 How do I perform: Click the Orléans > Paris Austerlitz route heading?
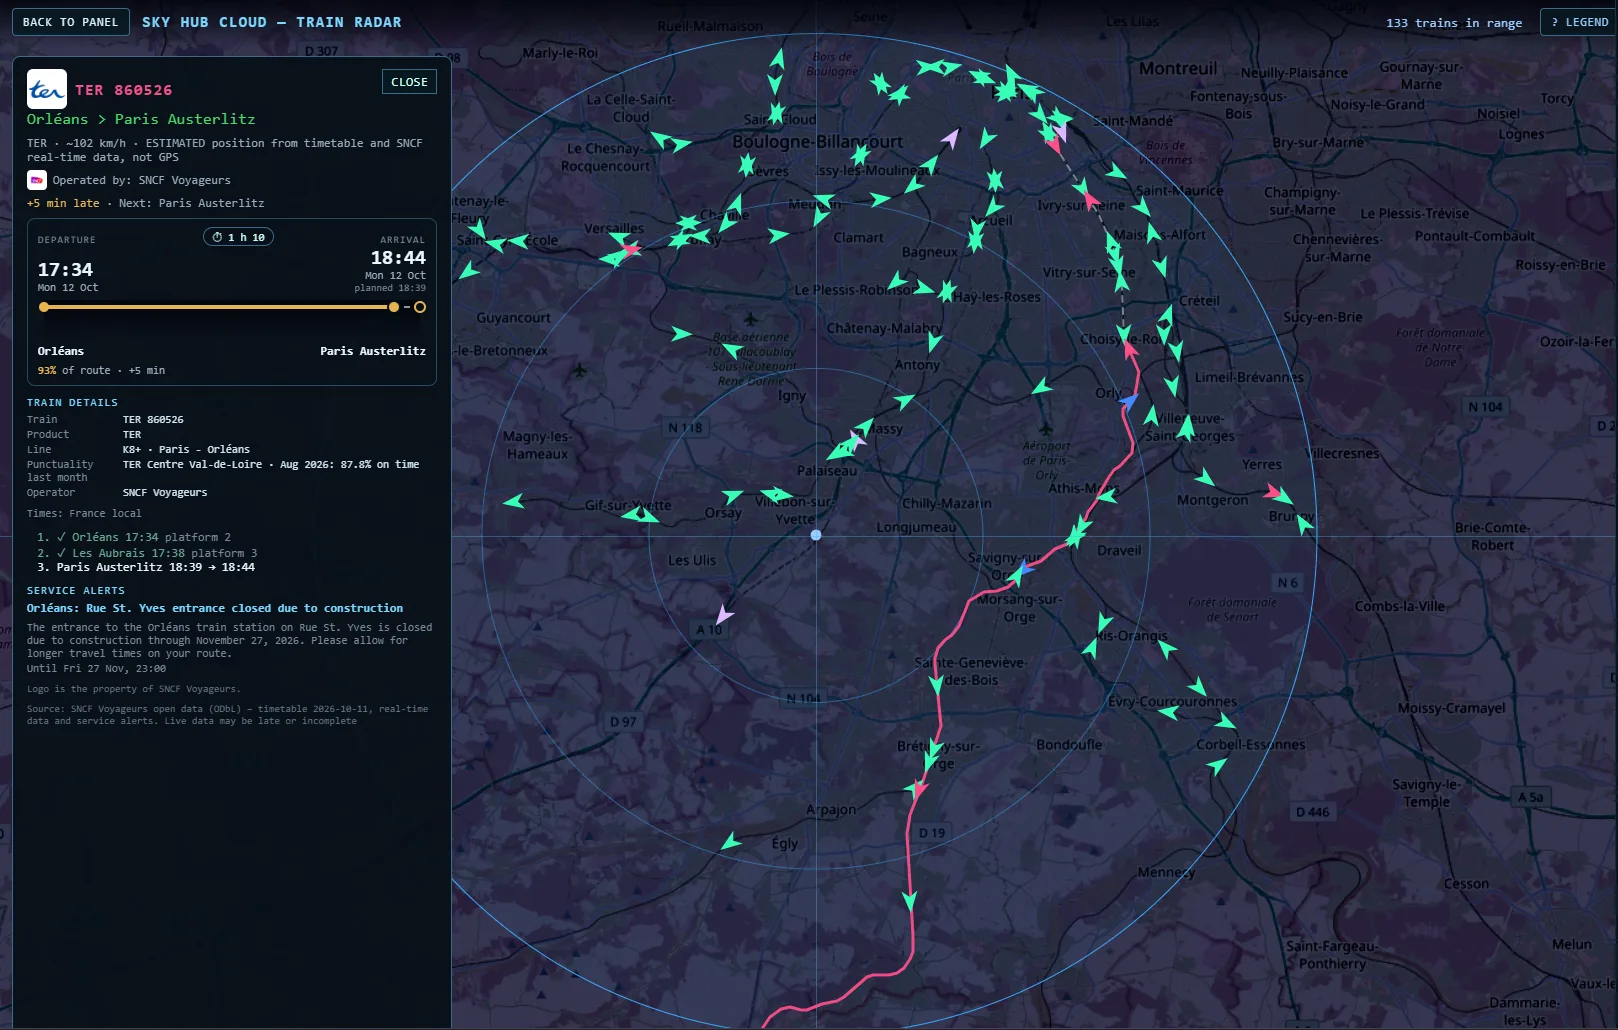pyautogui.click(x=141, y=119)
